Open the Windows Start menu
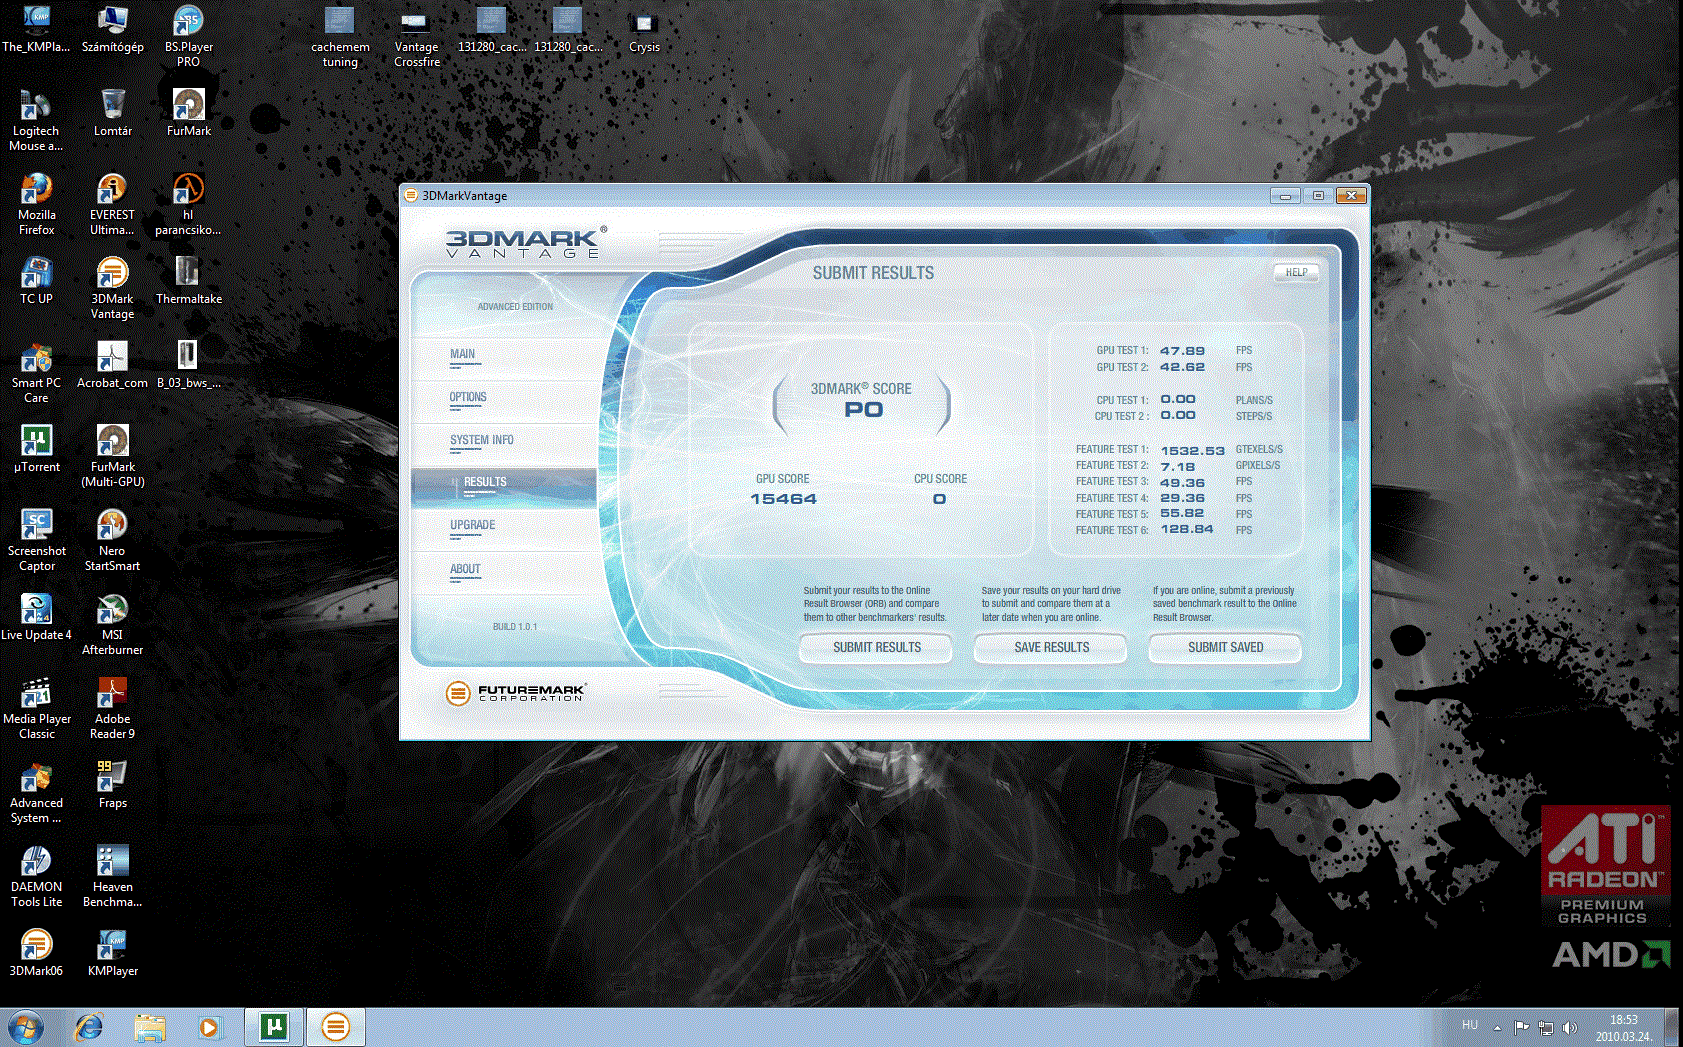This screenshot has width=1683, height=1047. tap(25, 1027)
